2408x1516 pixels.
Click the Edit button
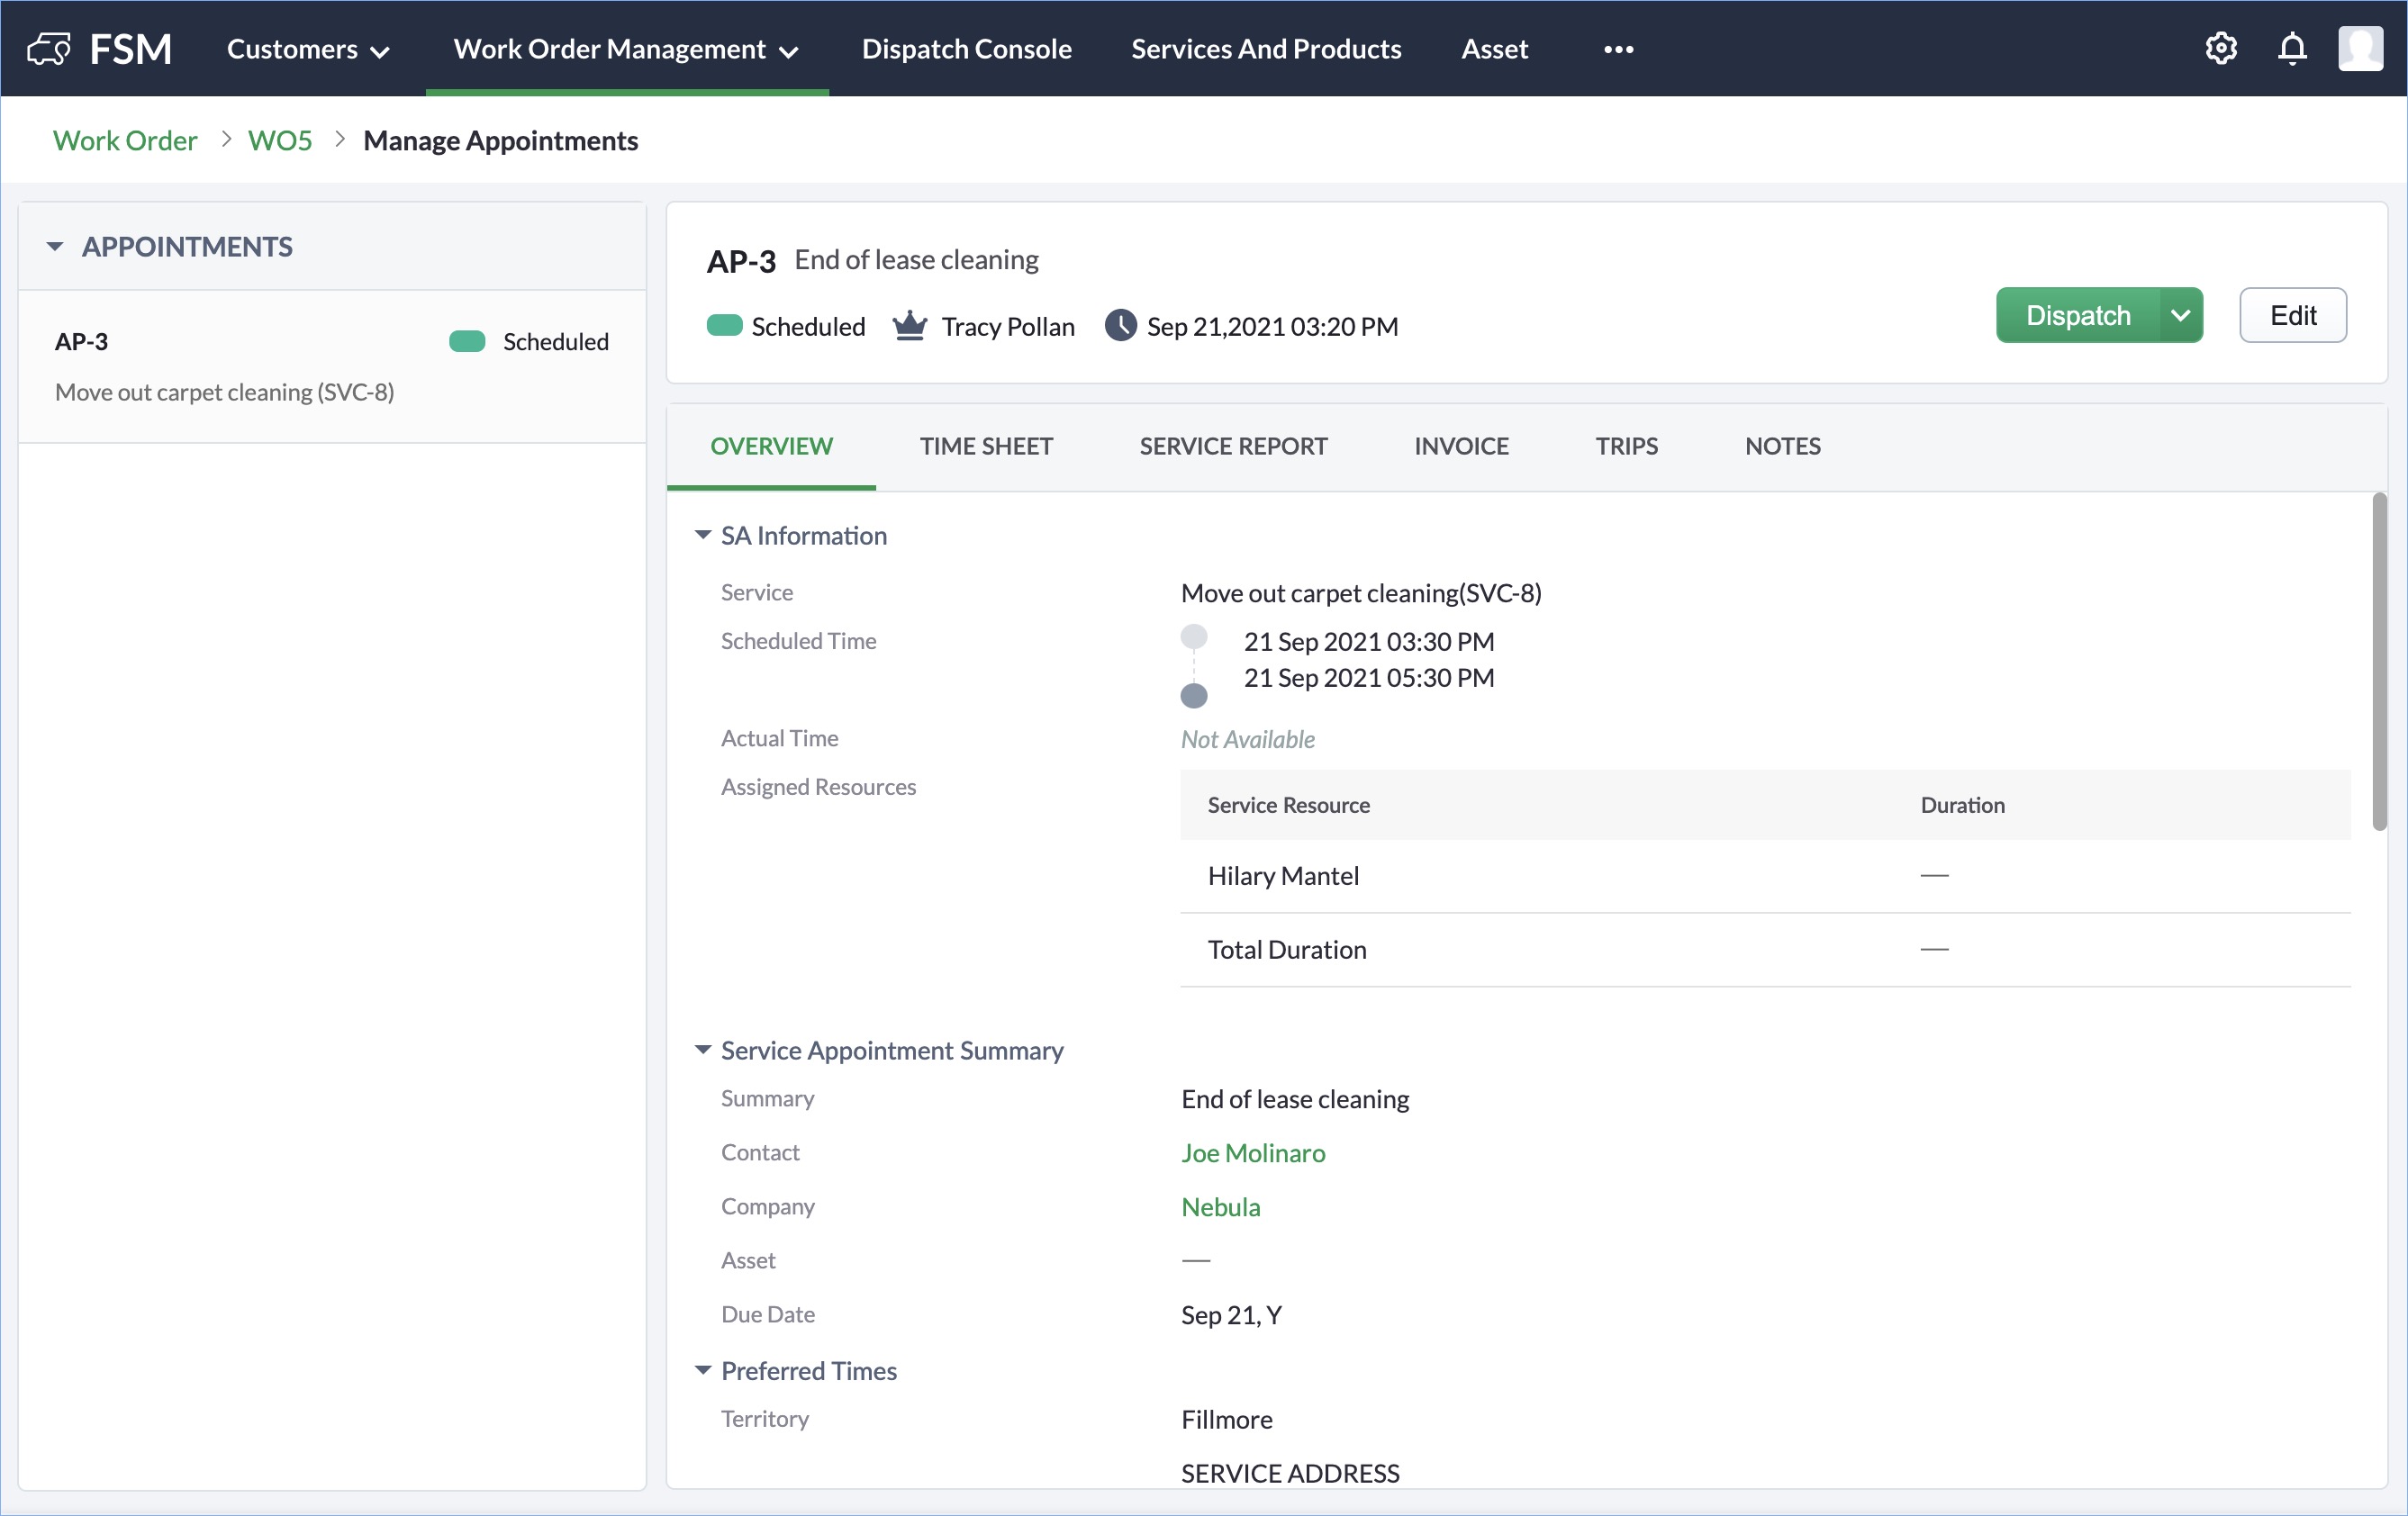click(x=2292, y=315)
